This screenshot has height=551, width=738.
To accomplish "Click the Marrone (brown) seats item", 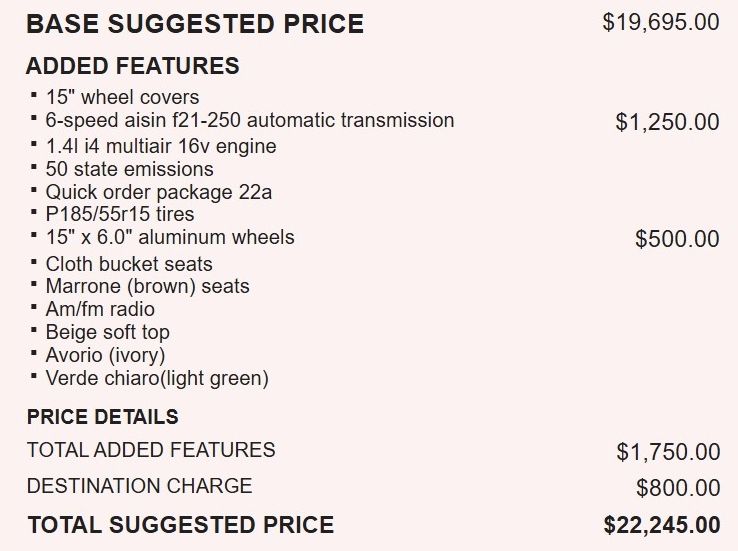I will [147, 286].
